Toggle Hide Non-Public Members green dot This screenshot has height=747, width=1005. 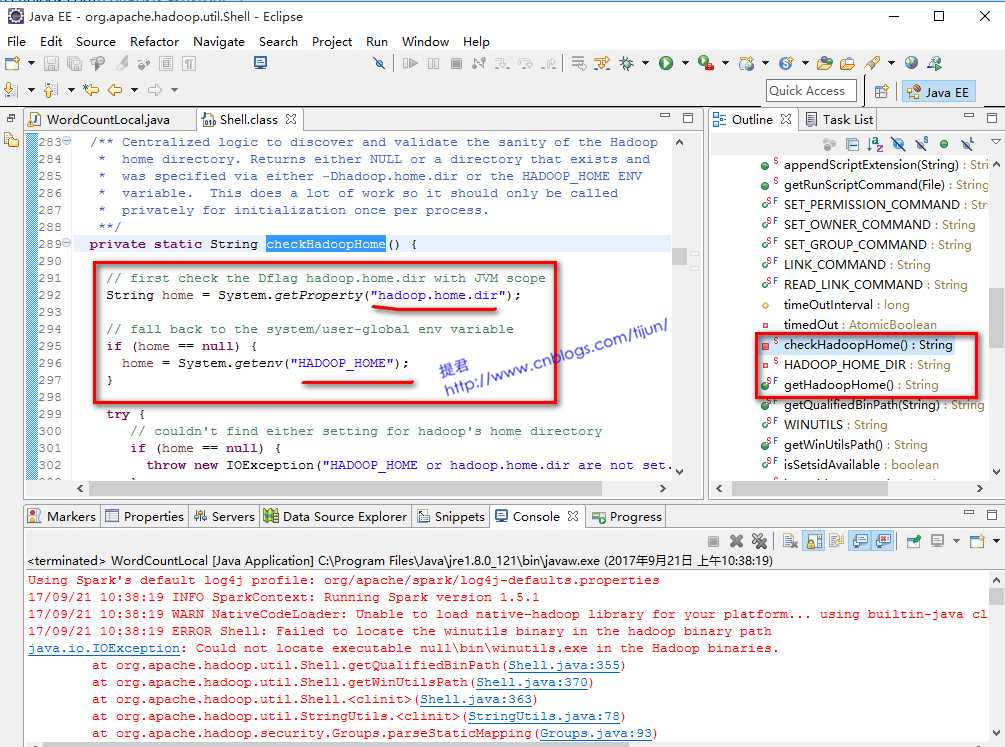[943, 144]
